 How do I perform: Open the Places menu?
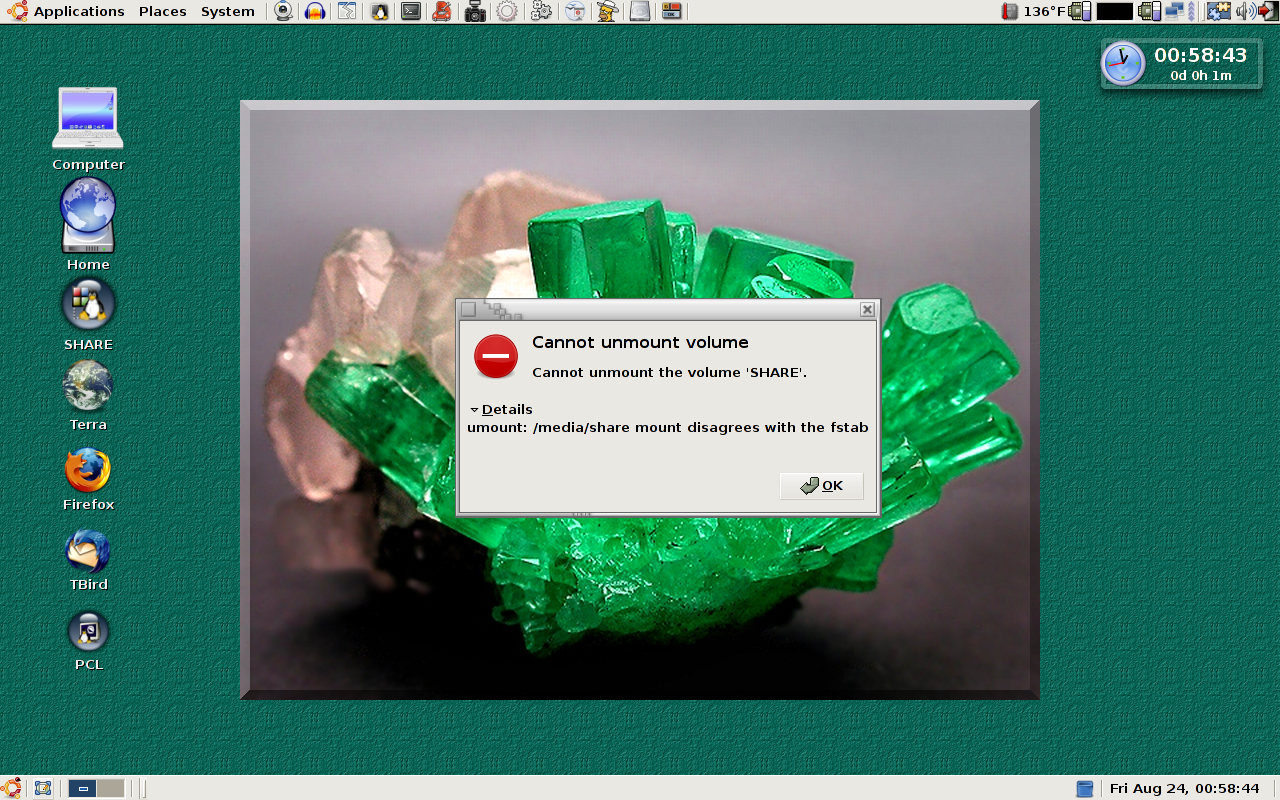coord(162,11)
